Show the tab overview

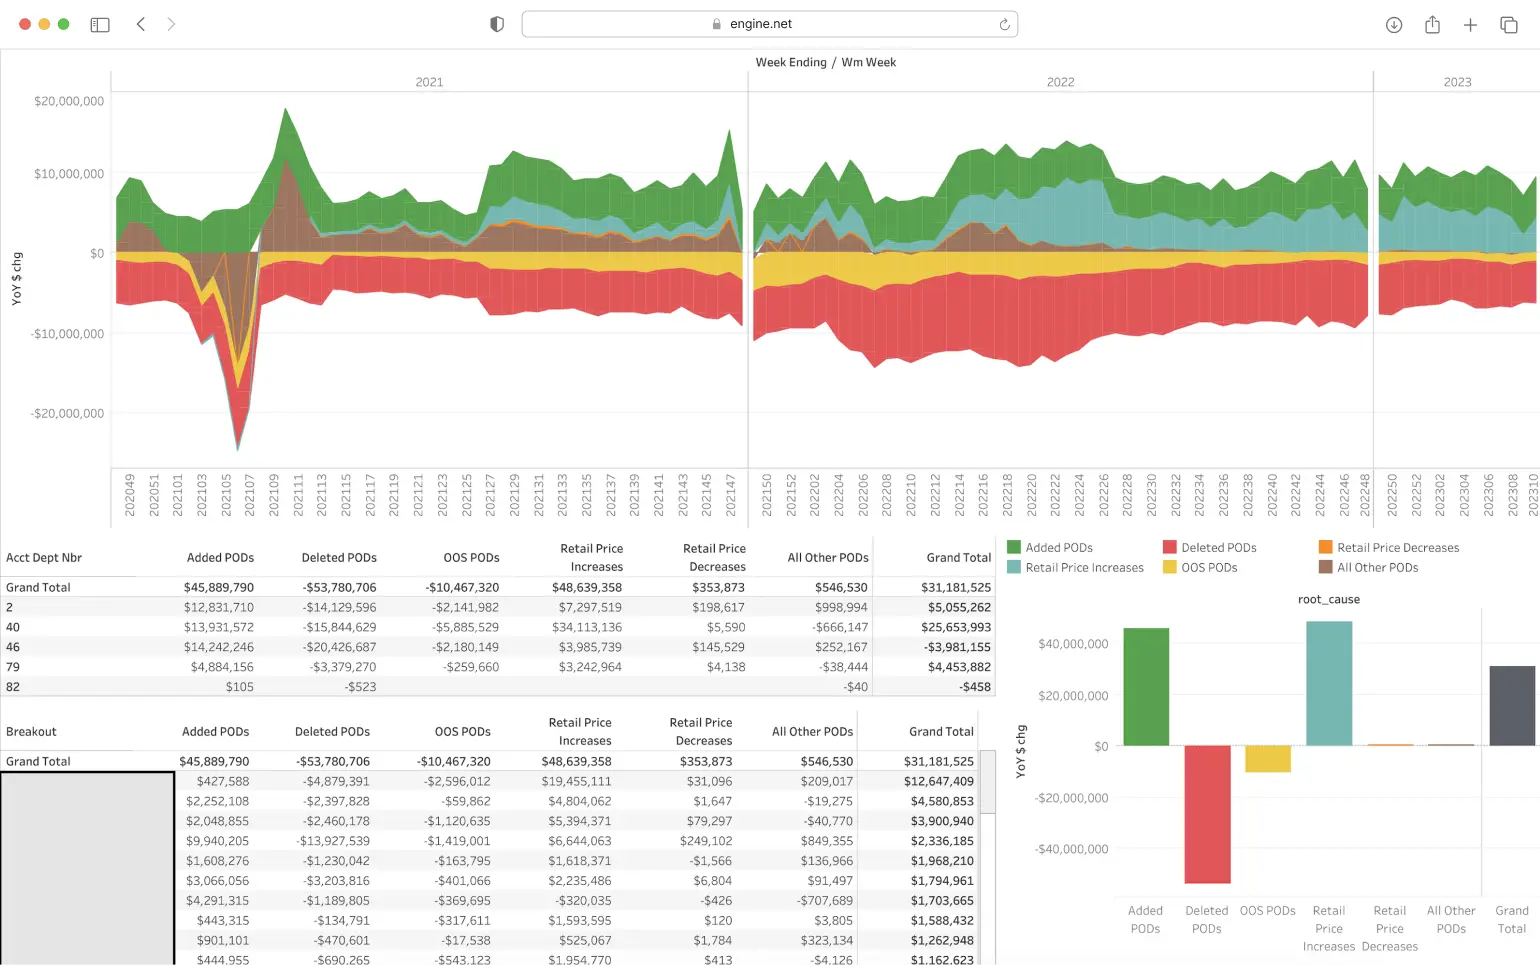click(x=1509, y=24)
